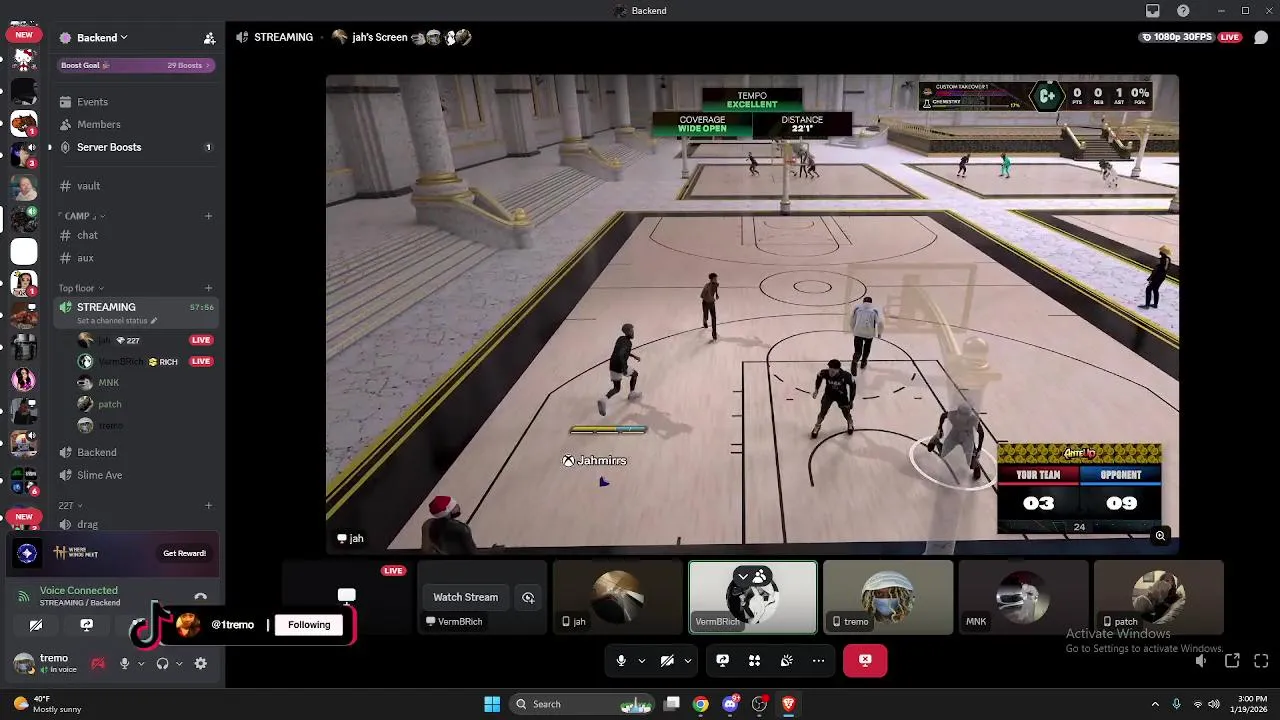Click the Following button on the TikTok overlay

[x=309, y=625]
